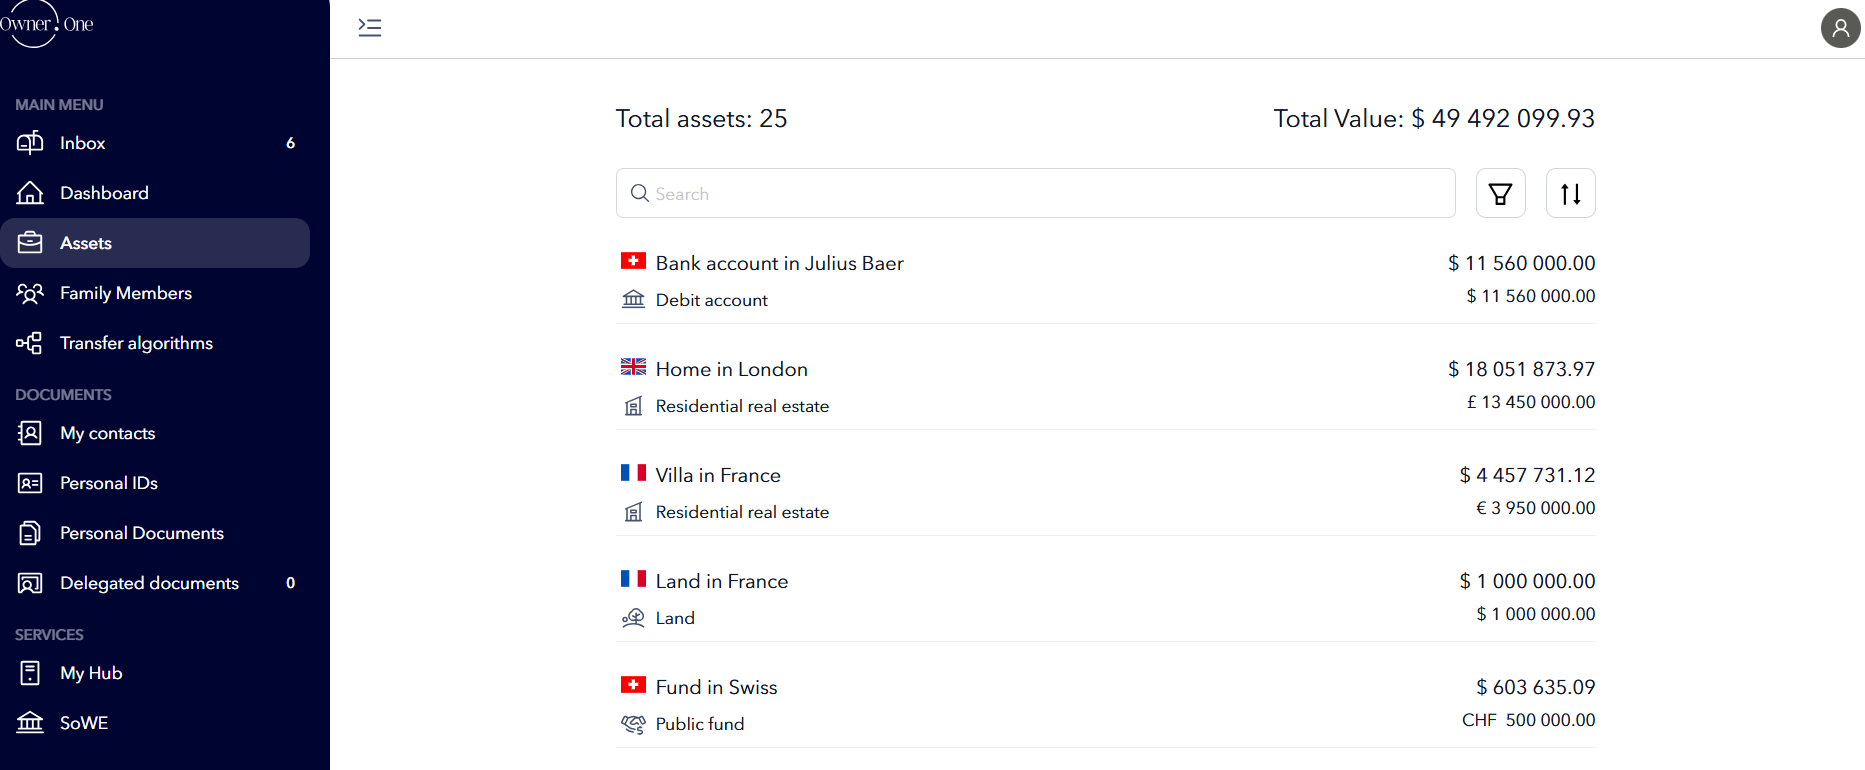
Task: Open the Assets menu item
Action: tap(155, 243)
